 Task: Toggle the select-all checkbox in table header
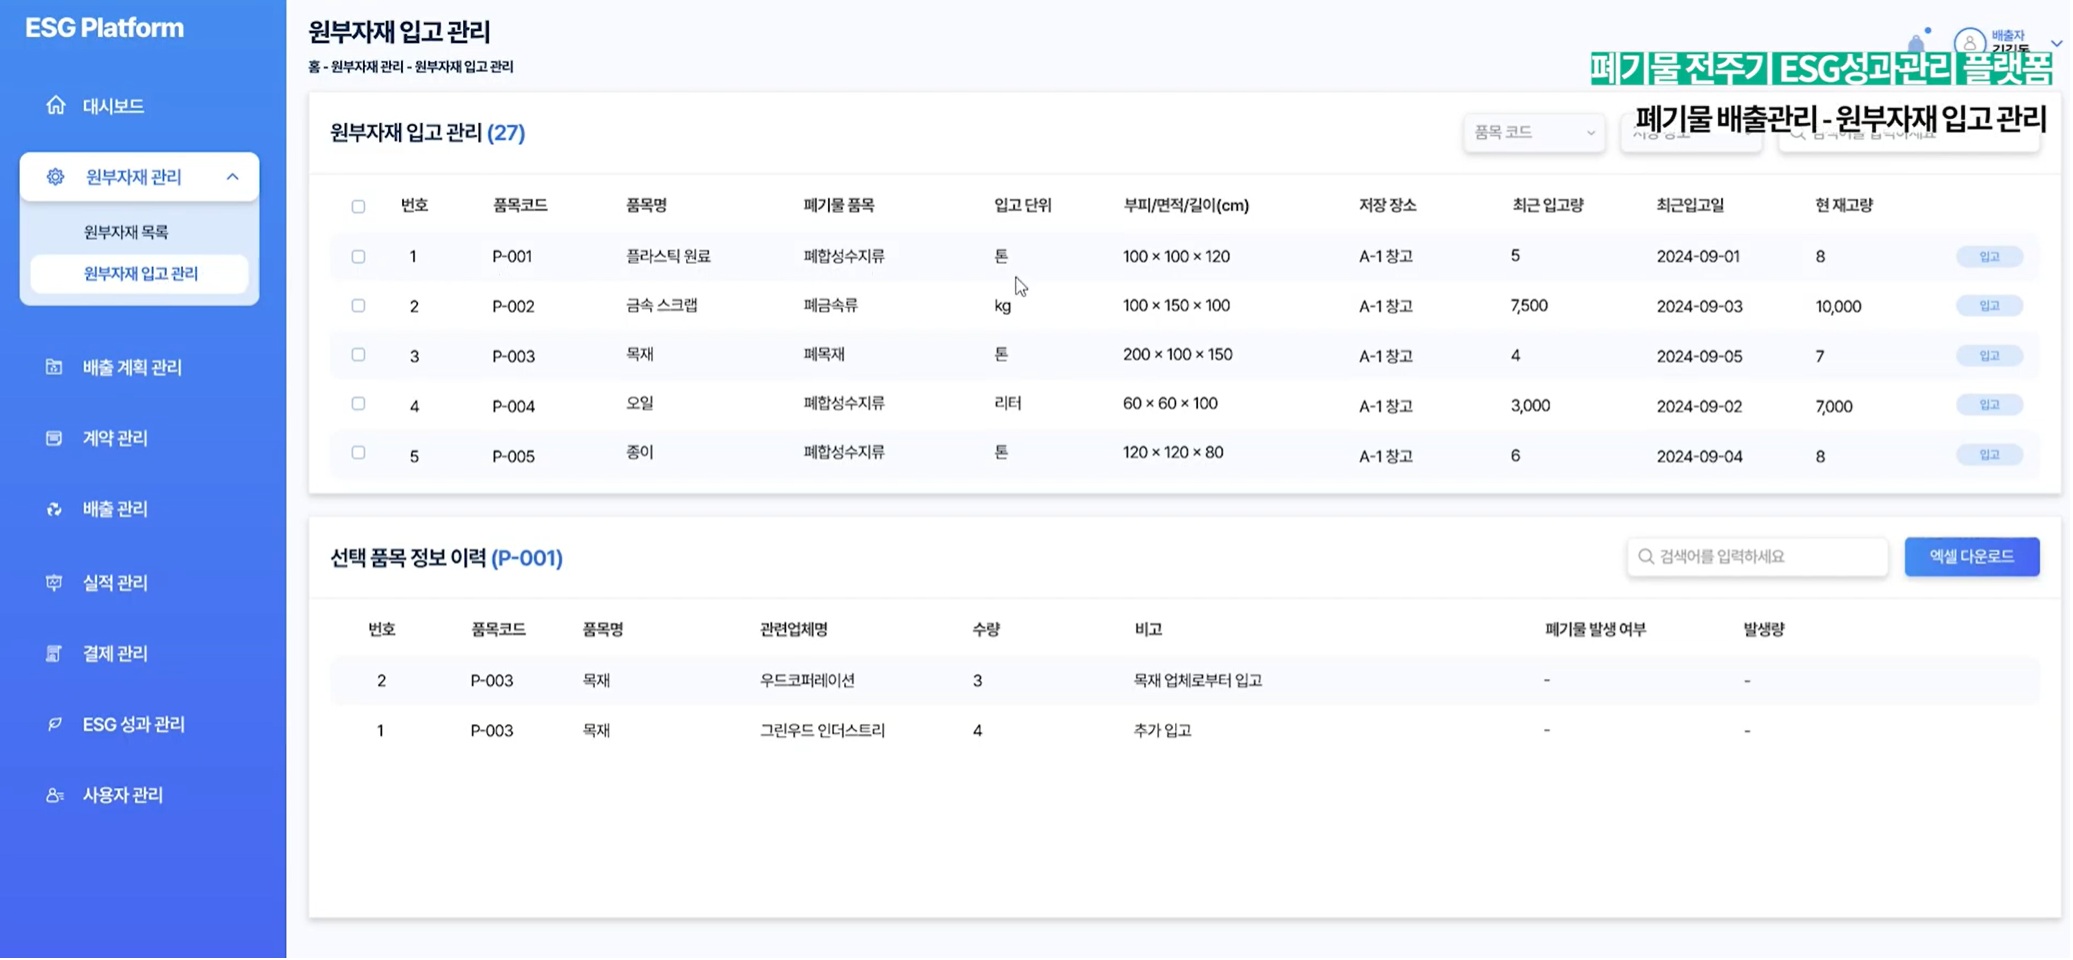pyautogui.click(x=358, y=206)
